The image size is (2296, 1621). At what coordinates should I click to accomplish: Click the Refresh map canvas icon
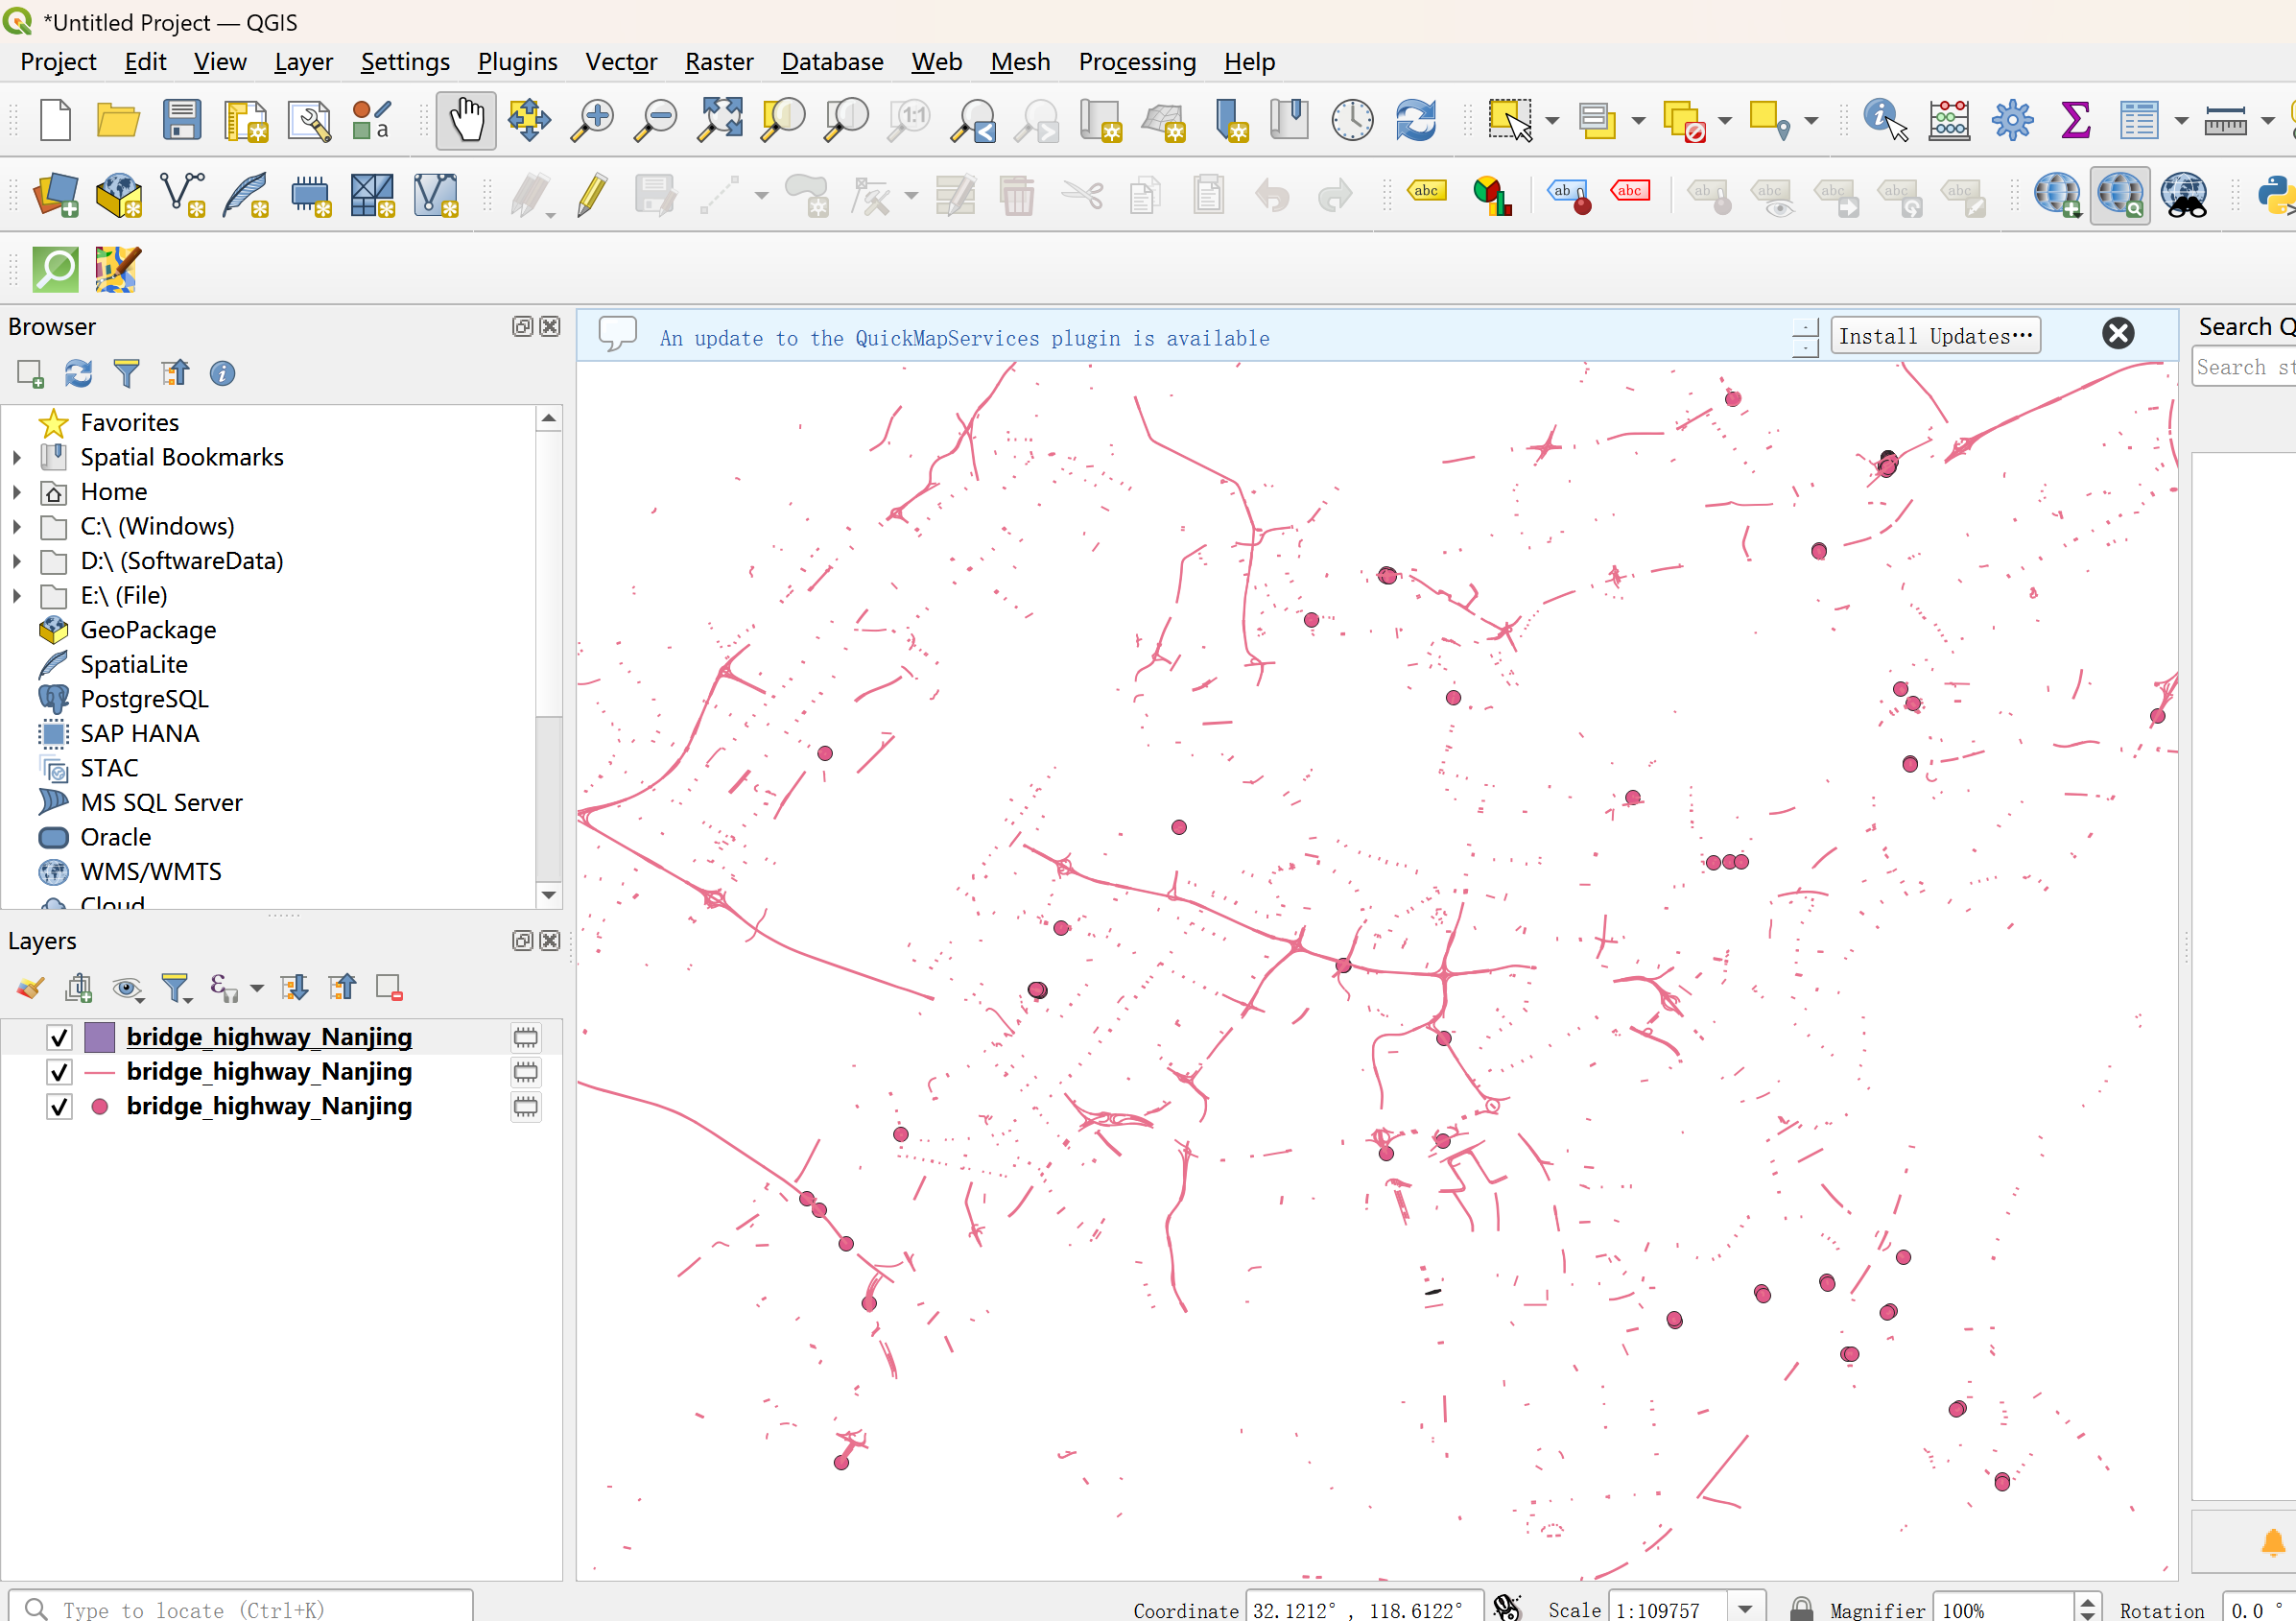[x=1415, y=120]
